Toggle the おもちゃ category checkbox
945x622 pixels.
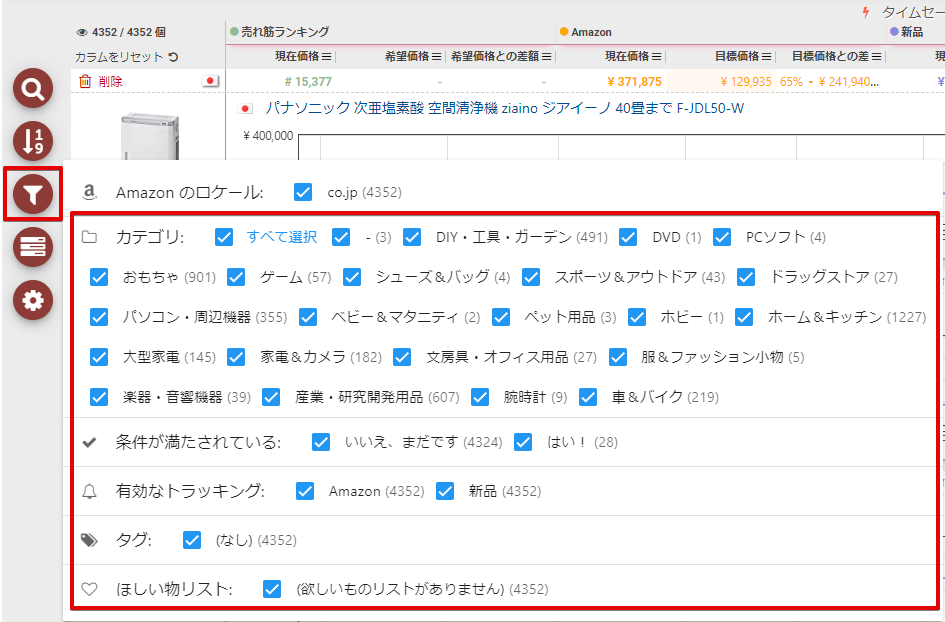99,277
